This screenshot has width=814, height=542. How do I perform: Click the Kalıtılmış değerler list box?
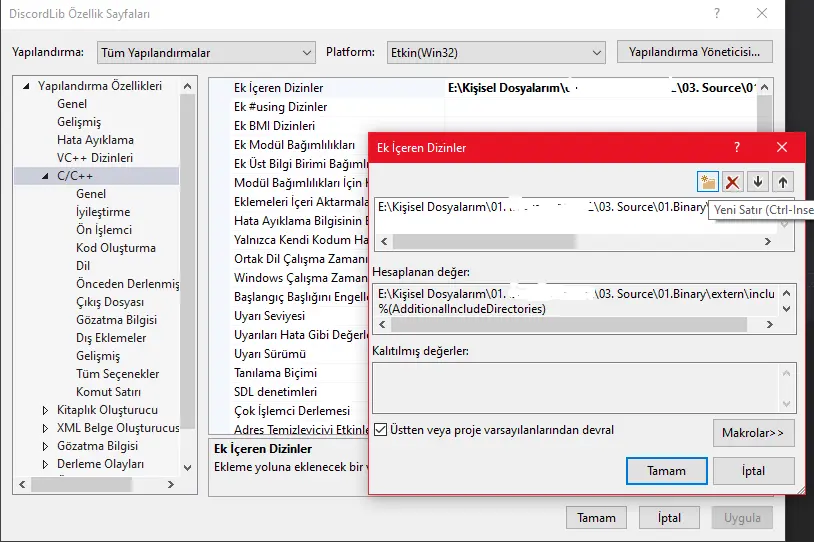pyautogui.click(x=584, y=388)
